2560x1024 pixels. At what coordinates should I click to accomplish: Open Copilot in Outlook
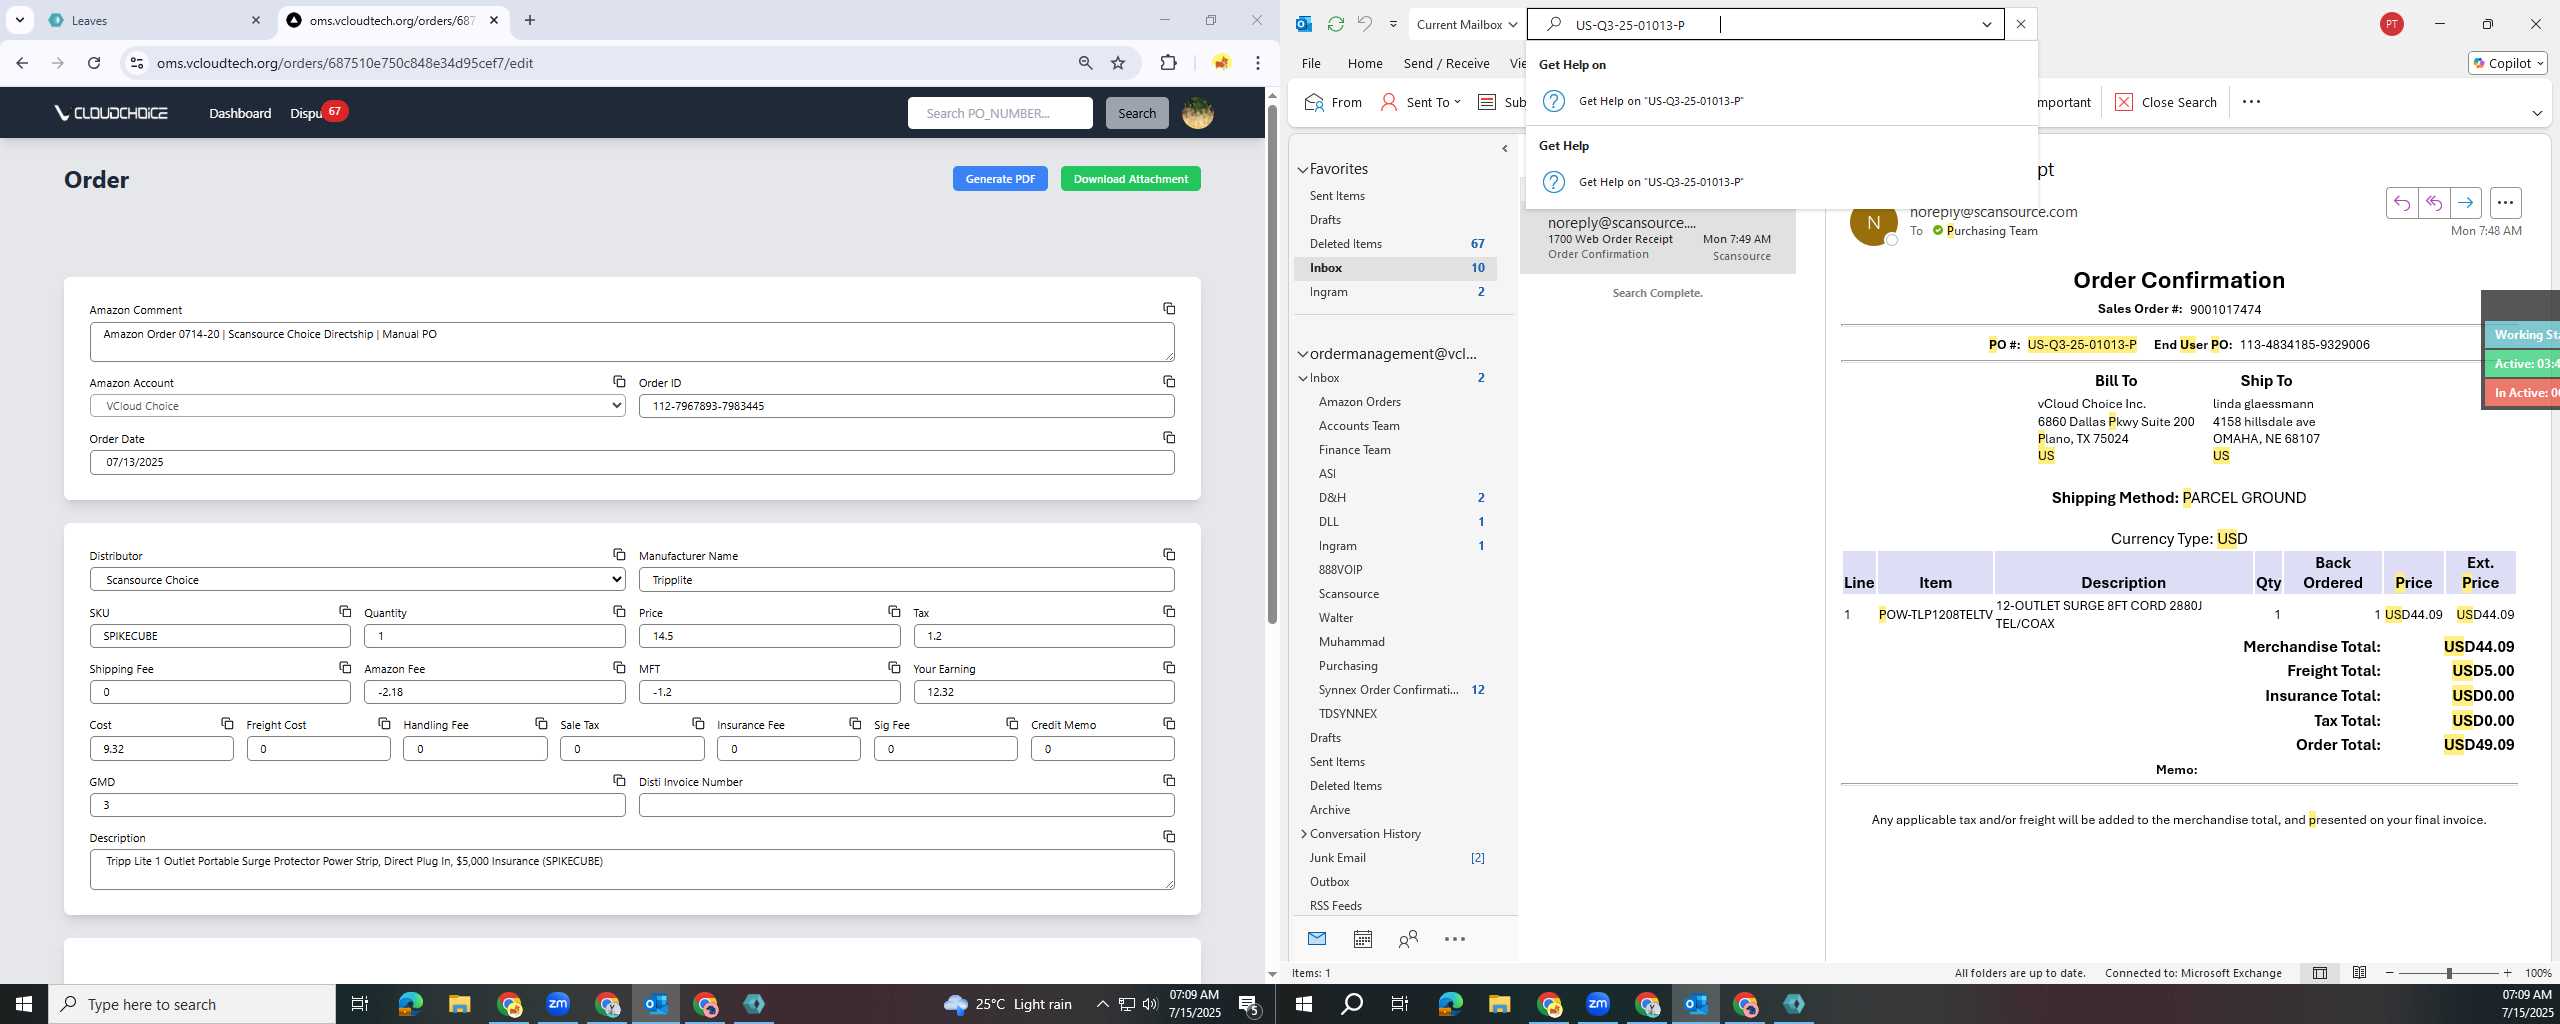pos(2508,63)
